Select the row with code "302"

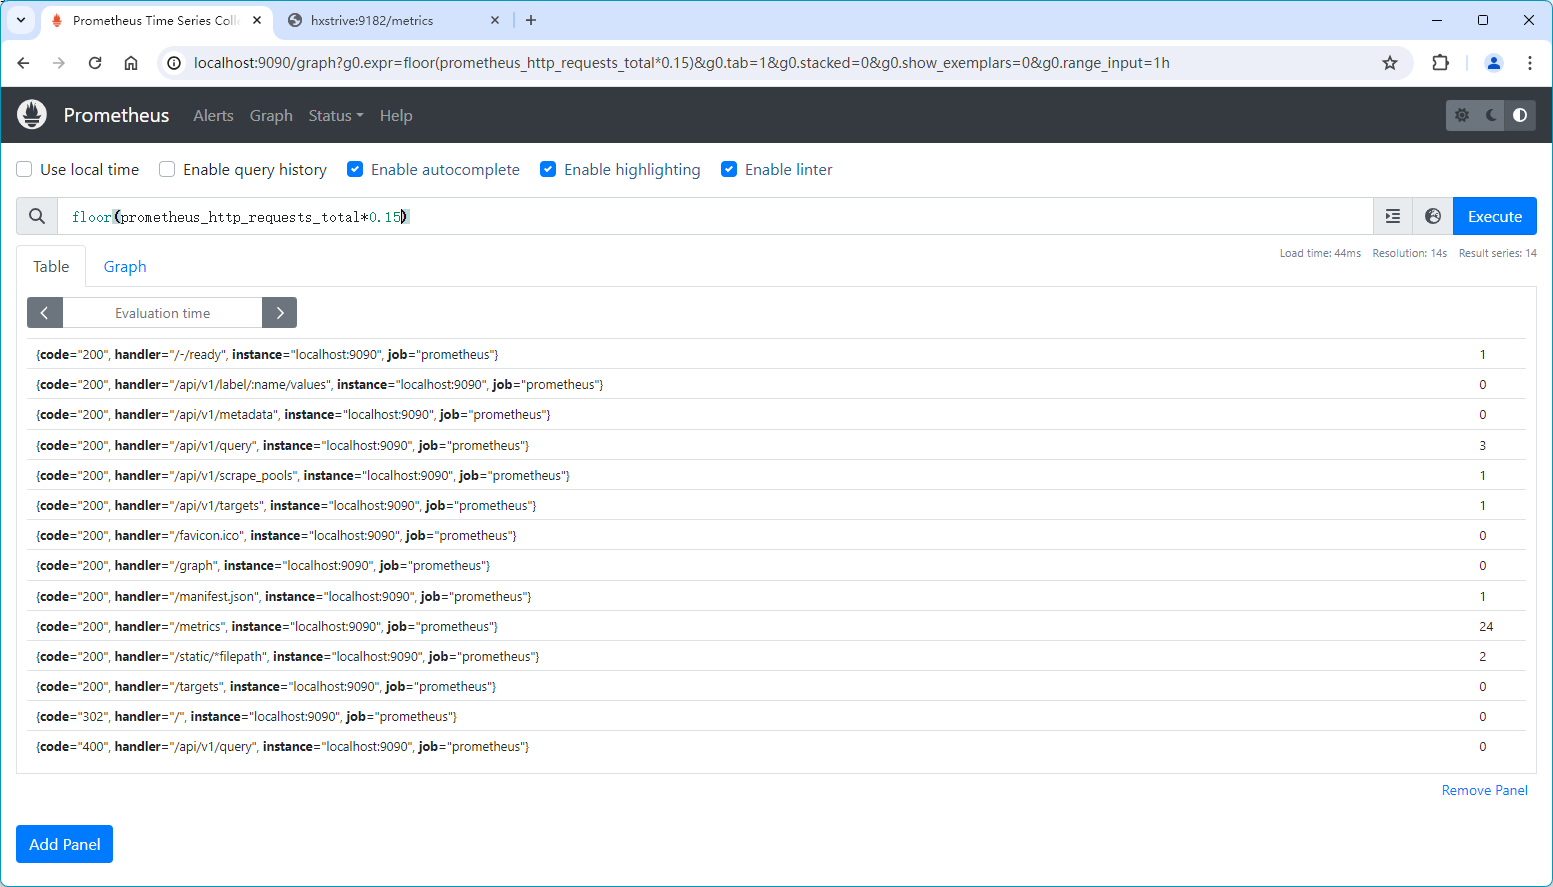[x=776, y=716]
